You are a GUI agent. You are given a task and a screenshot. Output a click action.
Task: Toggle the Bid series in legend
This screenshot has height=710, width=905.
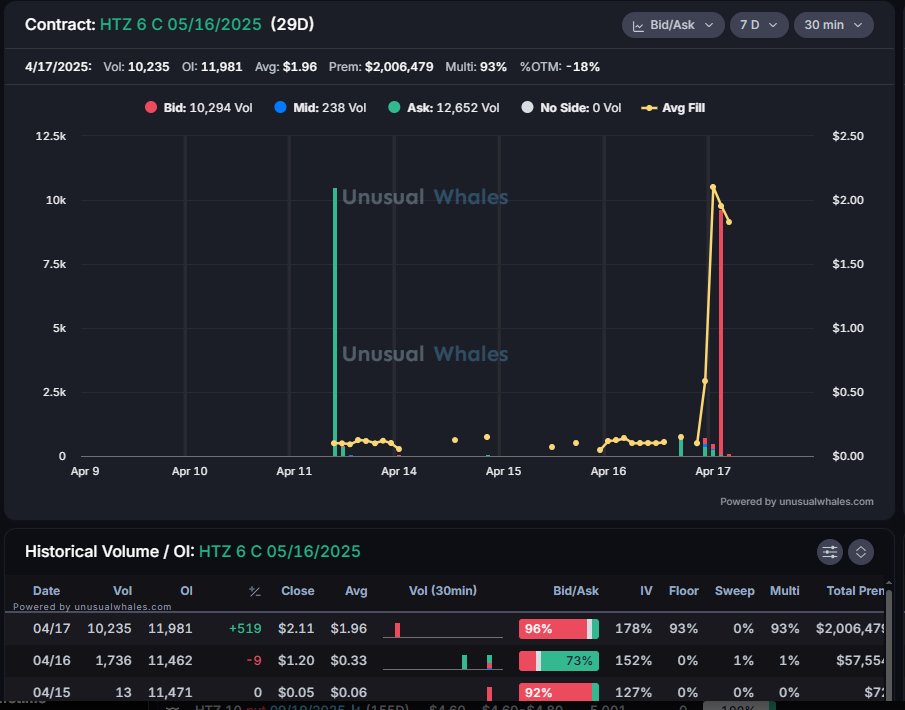(199, 108)
